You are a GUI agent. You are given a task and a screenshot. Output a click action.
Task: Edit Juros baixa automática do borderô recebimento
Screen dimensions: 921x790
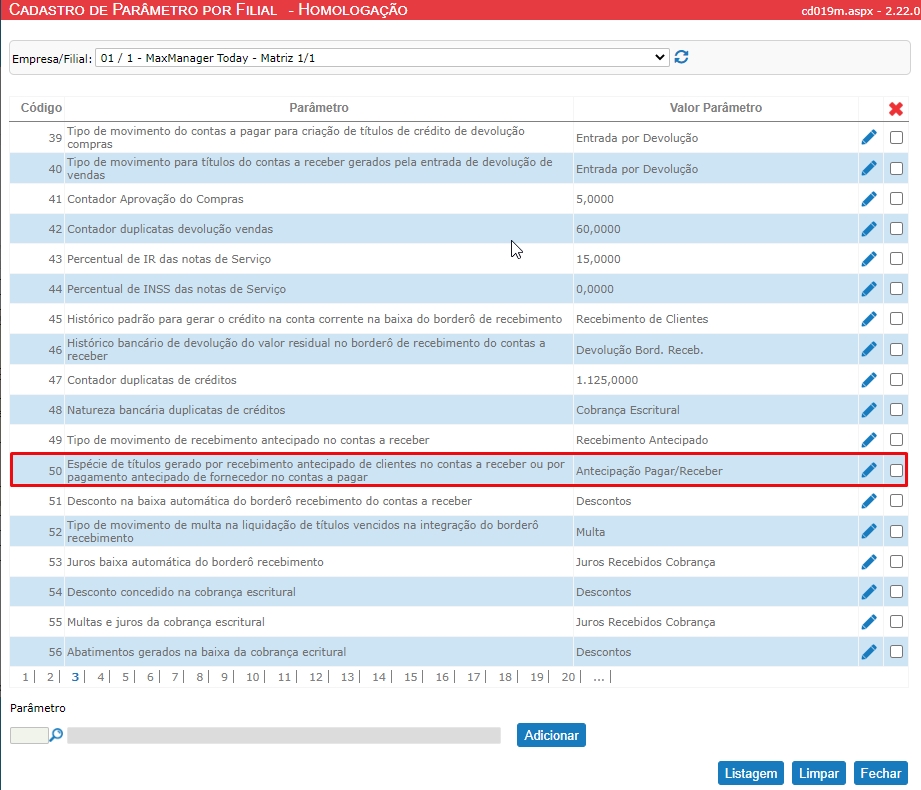[x=869, y=562]
